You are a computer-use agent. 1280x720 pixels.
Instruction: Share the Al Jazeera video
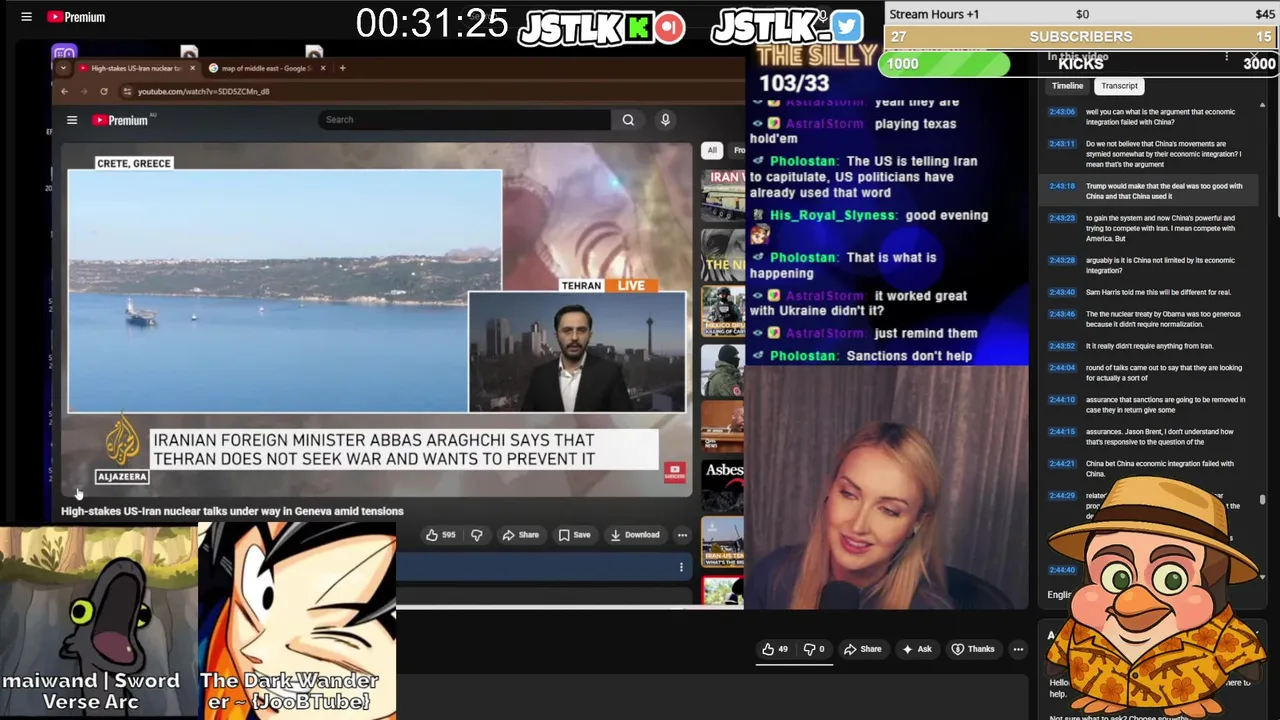point(521,535)
